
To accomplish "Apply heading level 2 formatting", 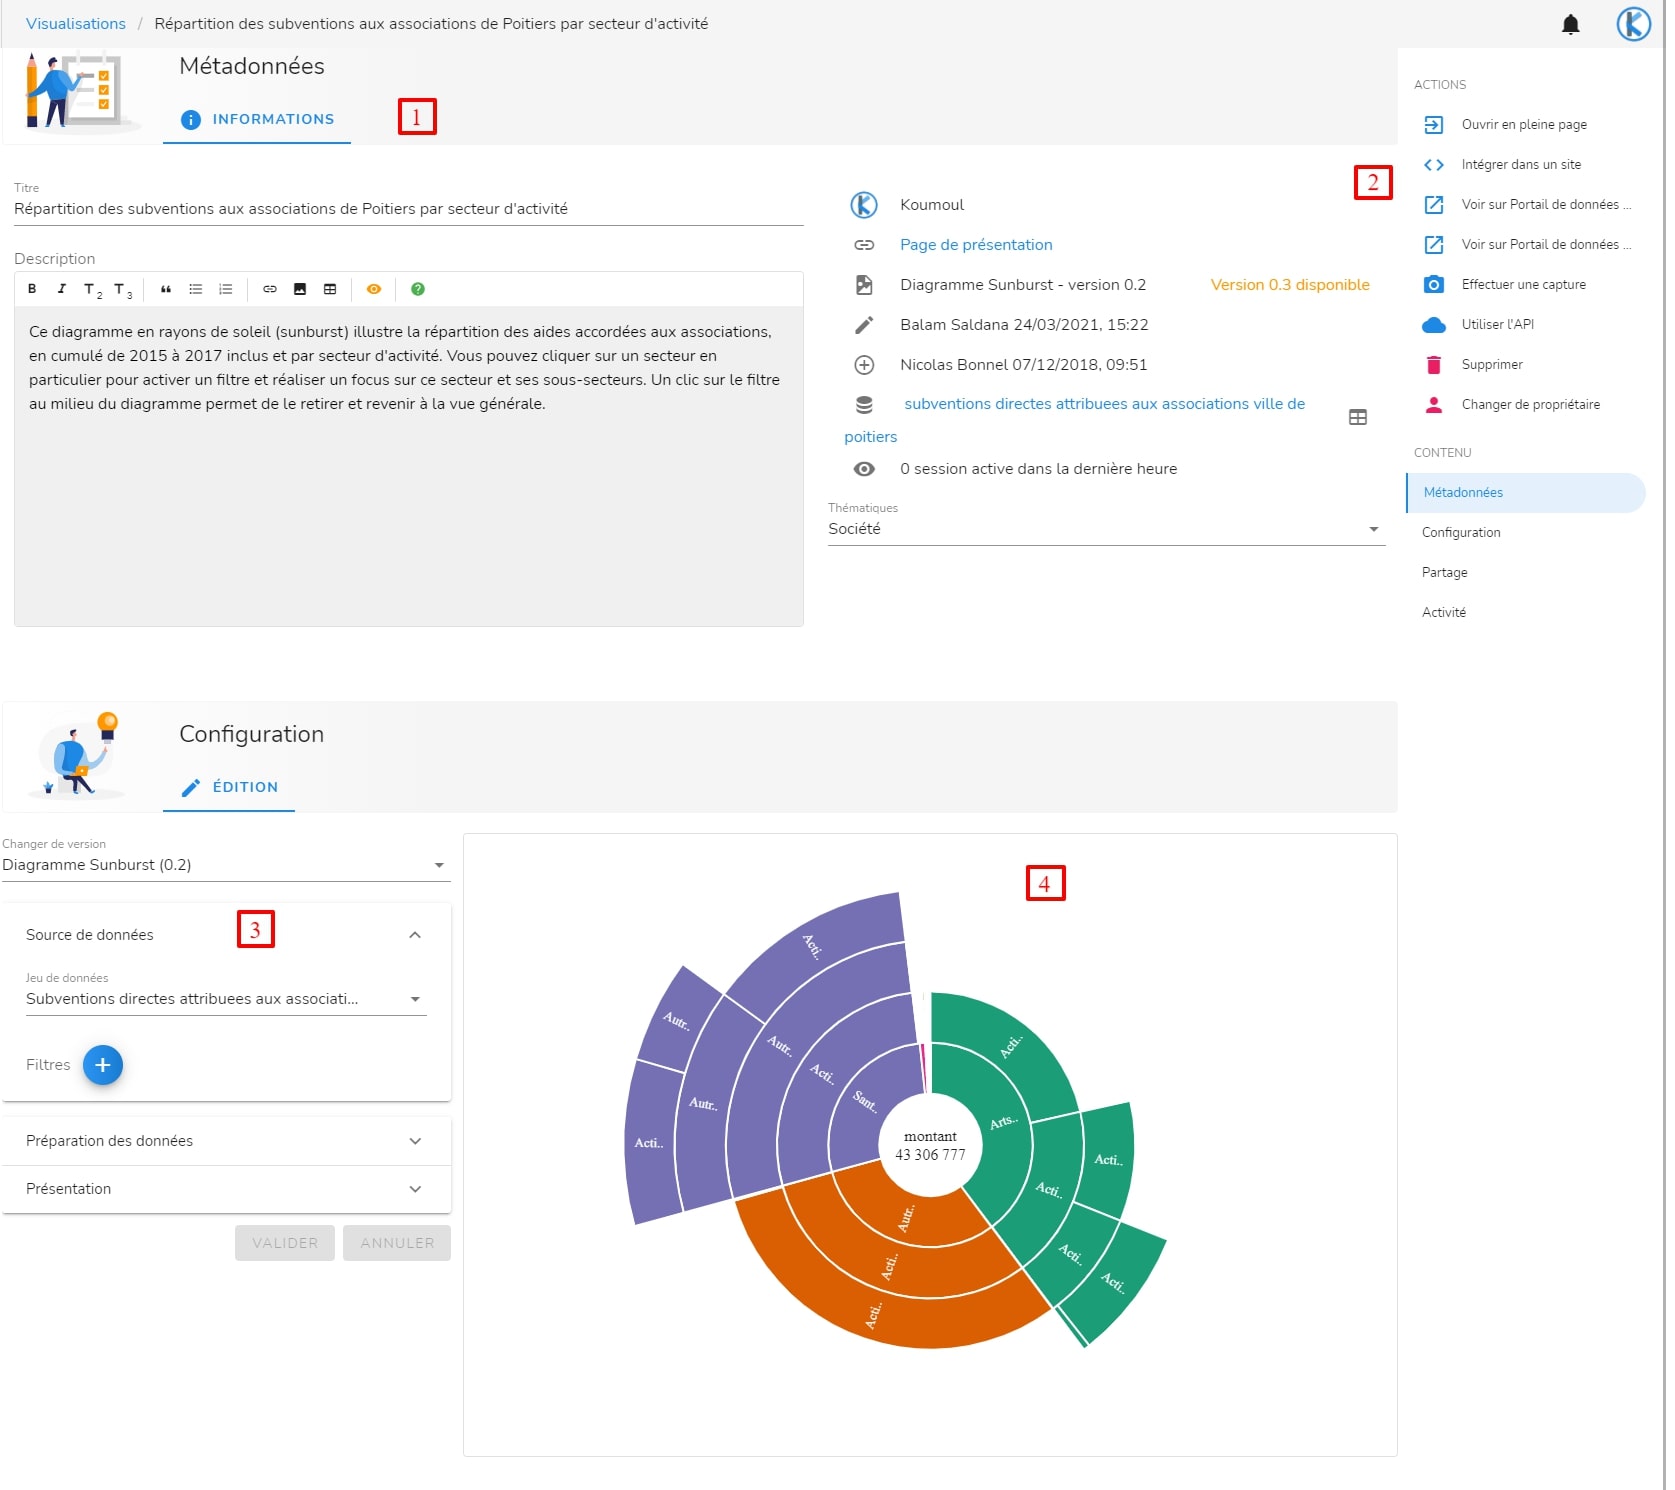I will [x=92, y=290].
